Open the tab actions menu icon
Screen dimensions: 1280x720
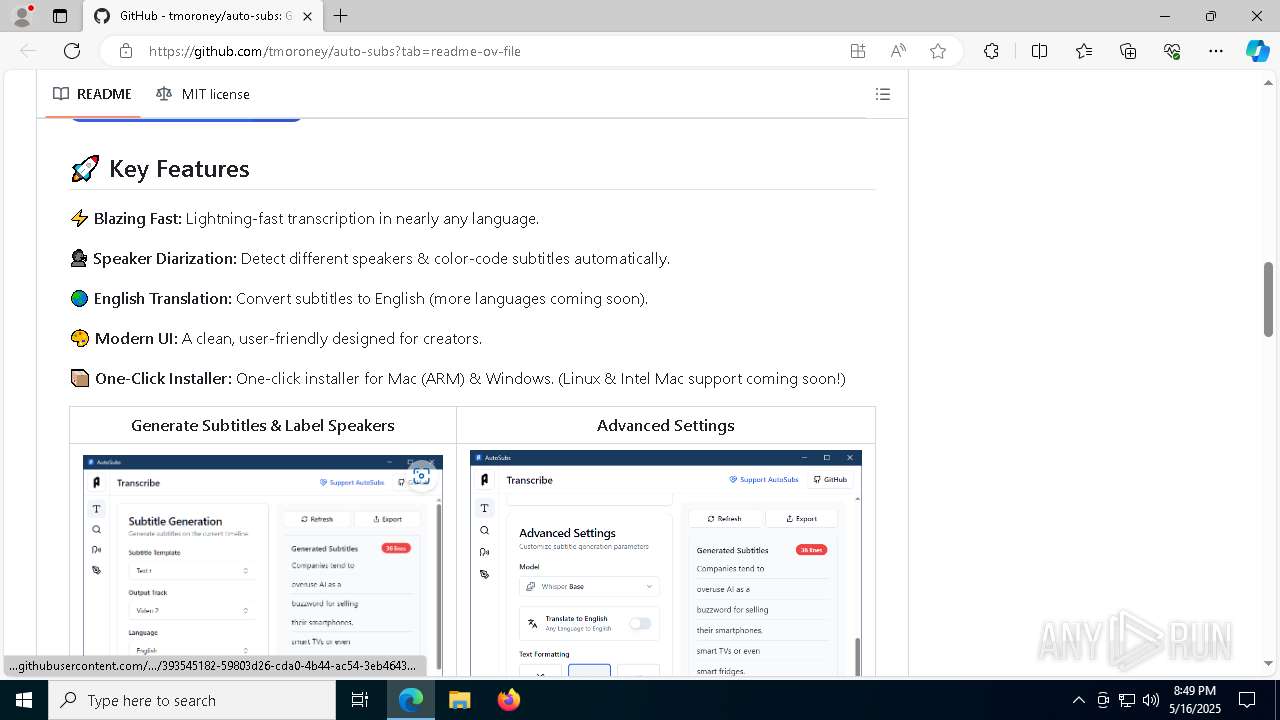60,16
